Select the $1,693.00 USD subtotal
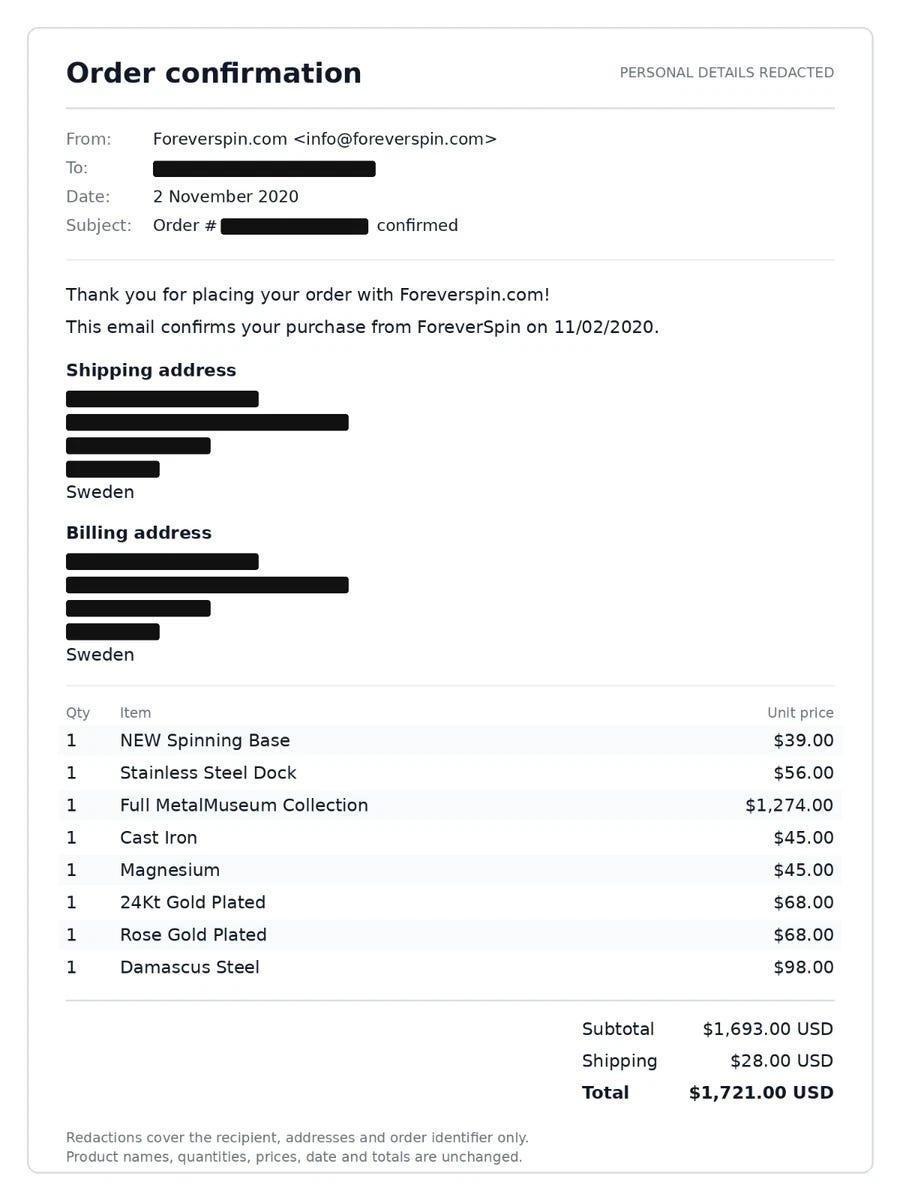 pos(767,1029)
